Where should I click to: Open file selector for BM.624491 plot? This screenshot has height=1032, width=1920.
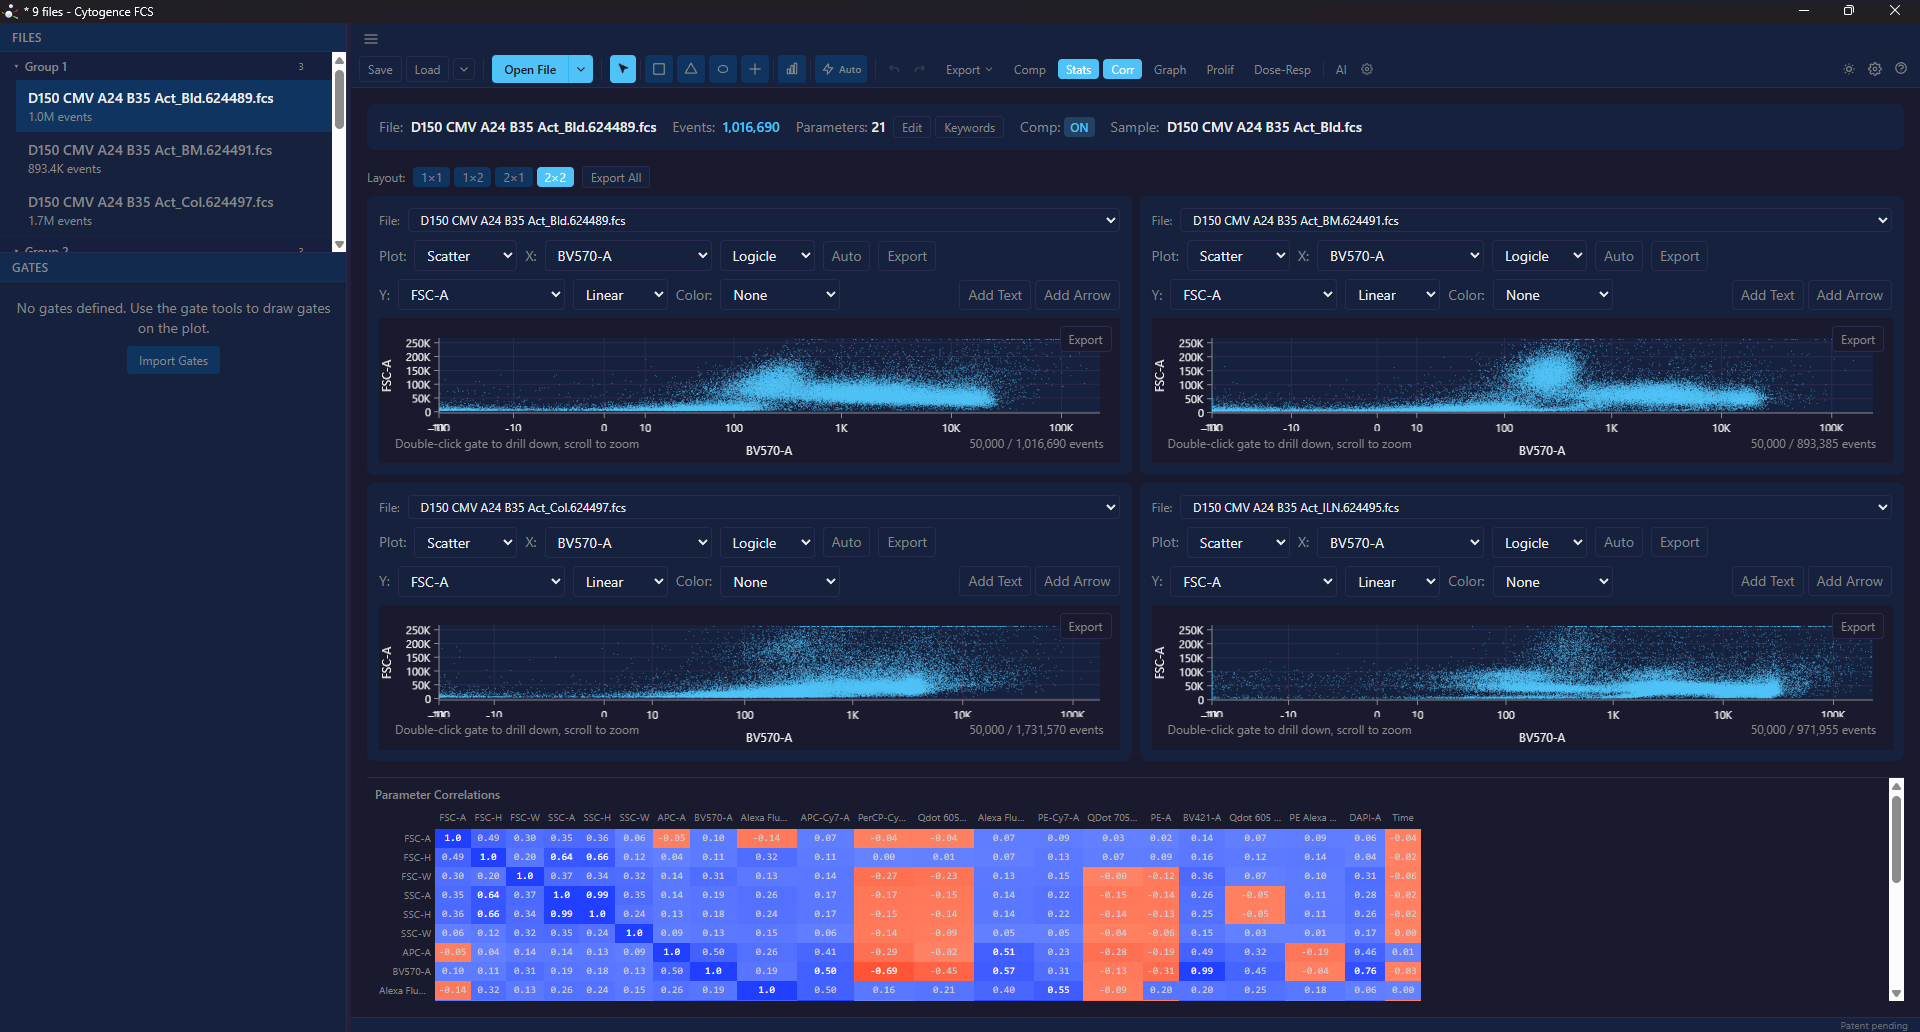[1536, 221]
